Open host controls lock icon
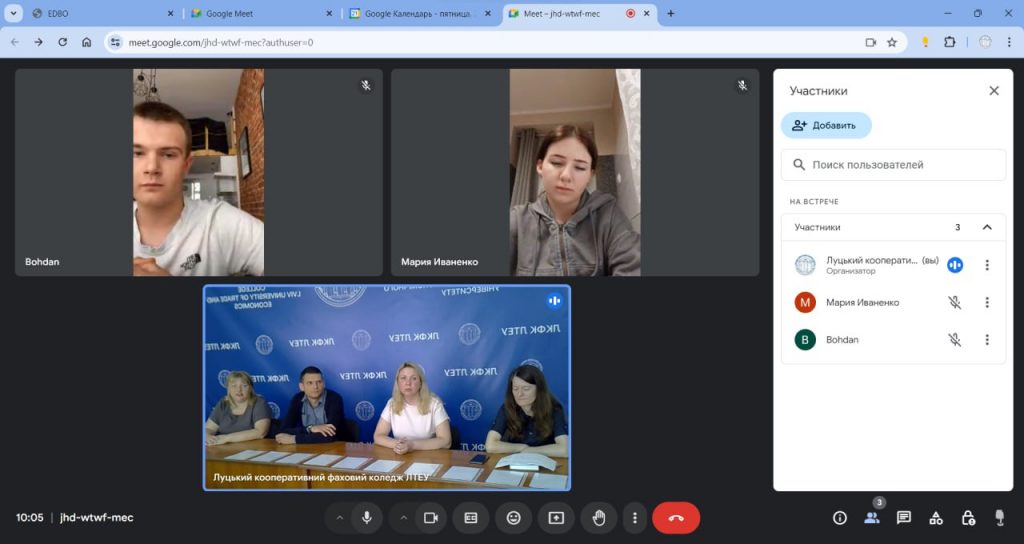Viewport: 1024px width, 544px height. tap(968, 518)
